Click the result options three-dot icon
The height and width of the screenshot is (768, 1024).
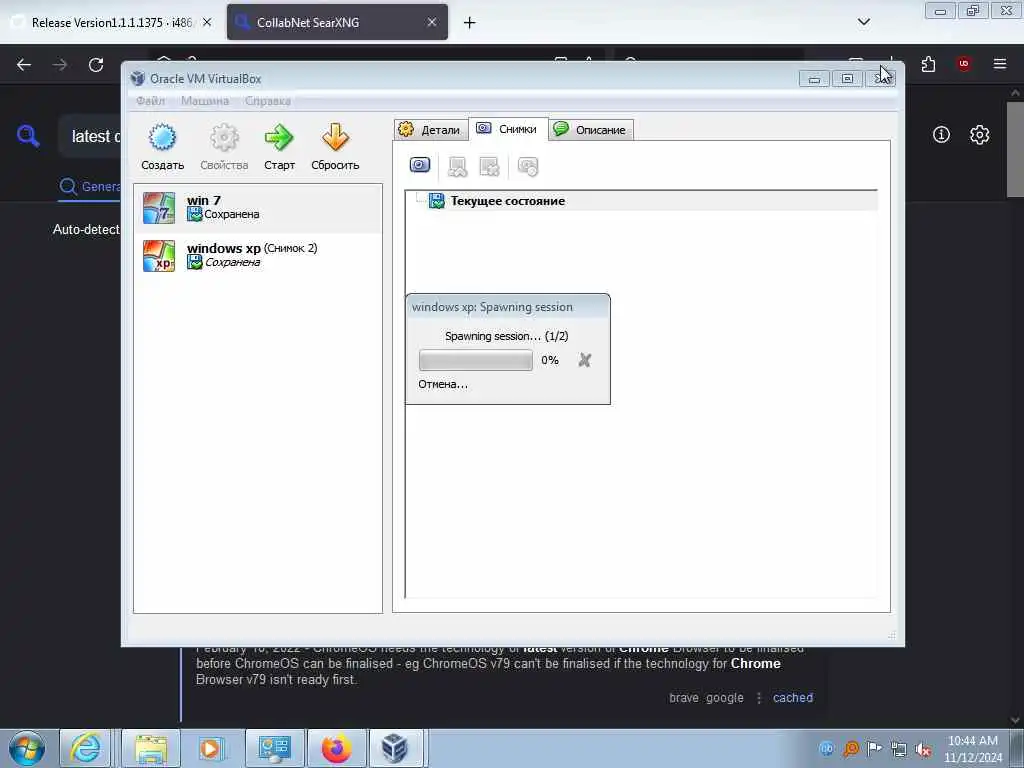(x=759, y=698)
